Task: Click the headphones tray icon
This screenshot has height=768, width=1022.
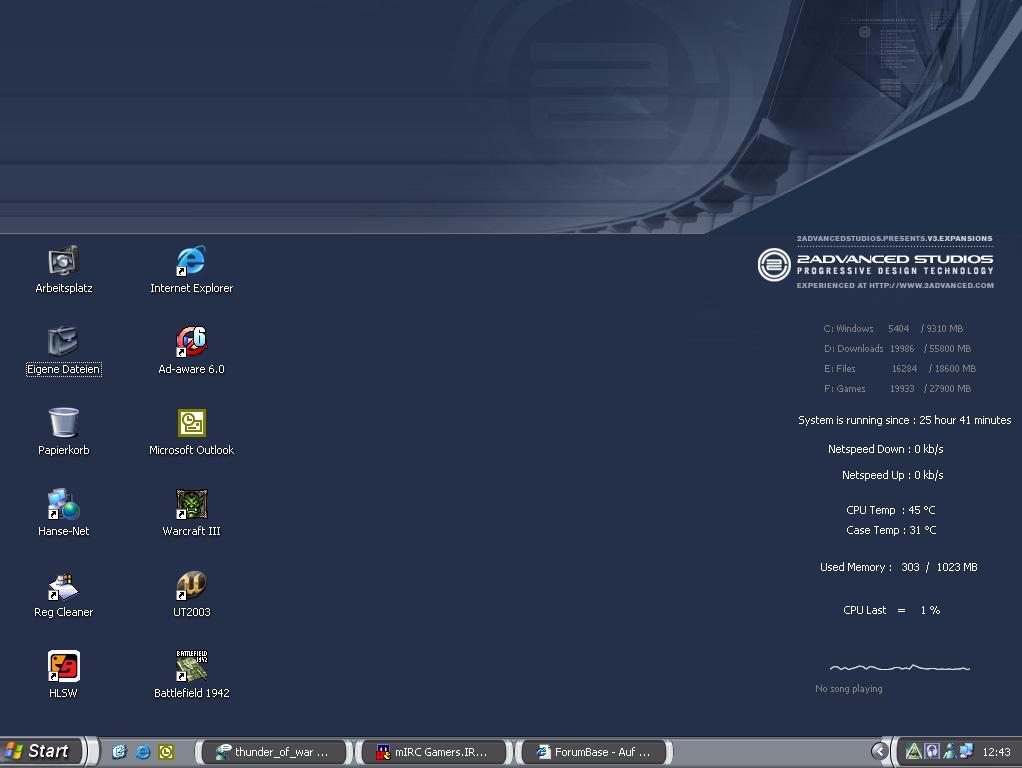Action: [931, 752]
